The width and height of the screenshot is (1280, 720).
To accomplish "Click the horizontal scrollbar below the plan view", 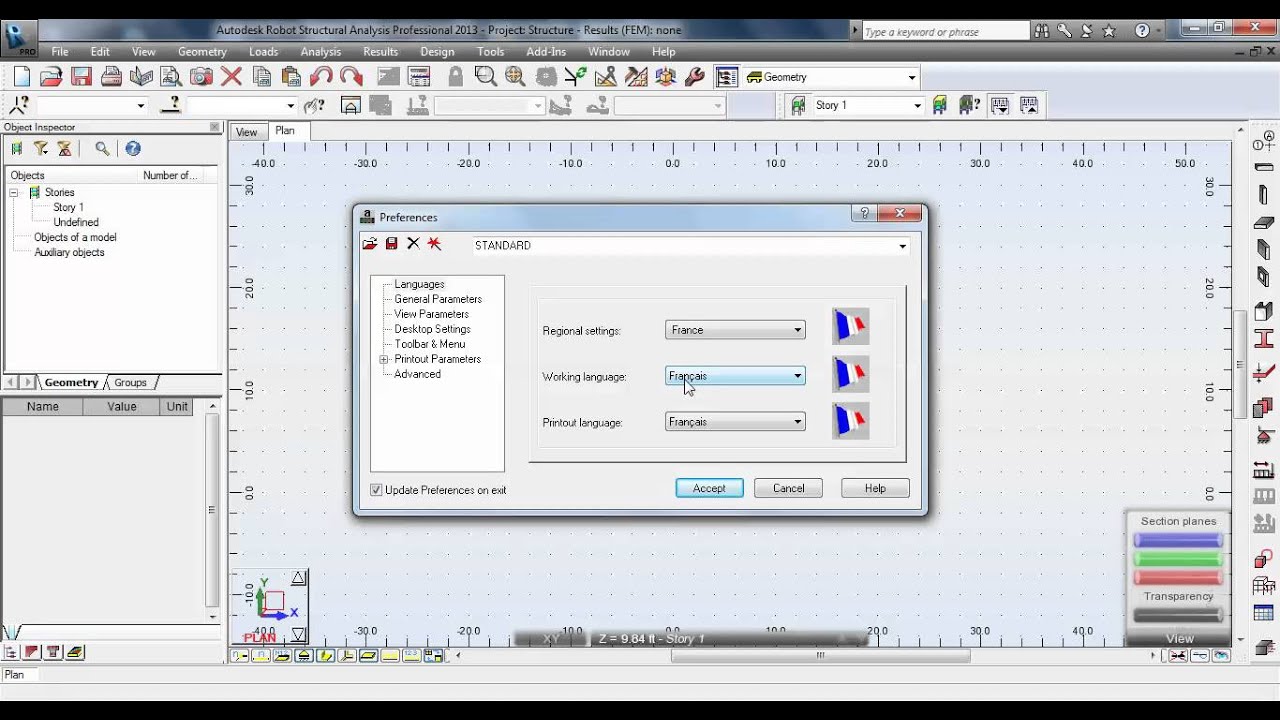I will [x=820, y=656].
